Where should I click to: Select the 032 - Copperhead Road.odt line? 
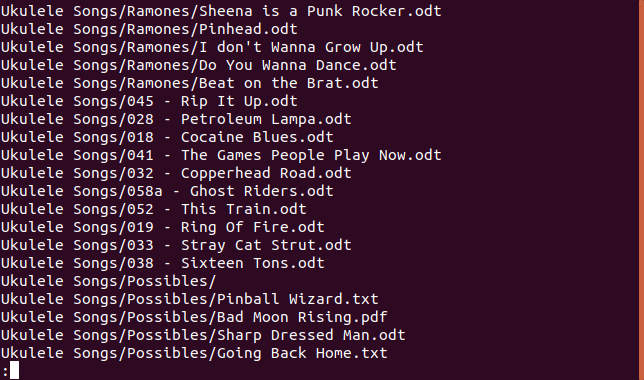click(176, 174)
